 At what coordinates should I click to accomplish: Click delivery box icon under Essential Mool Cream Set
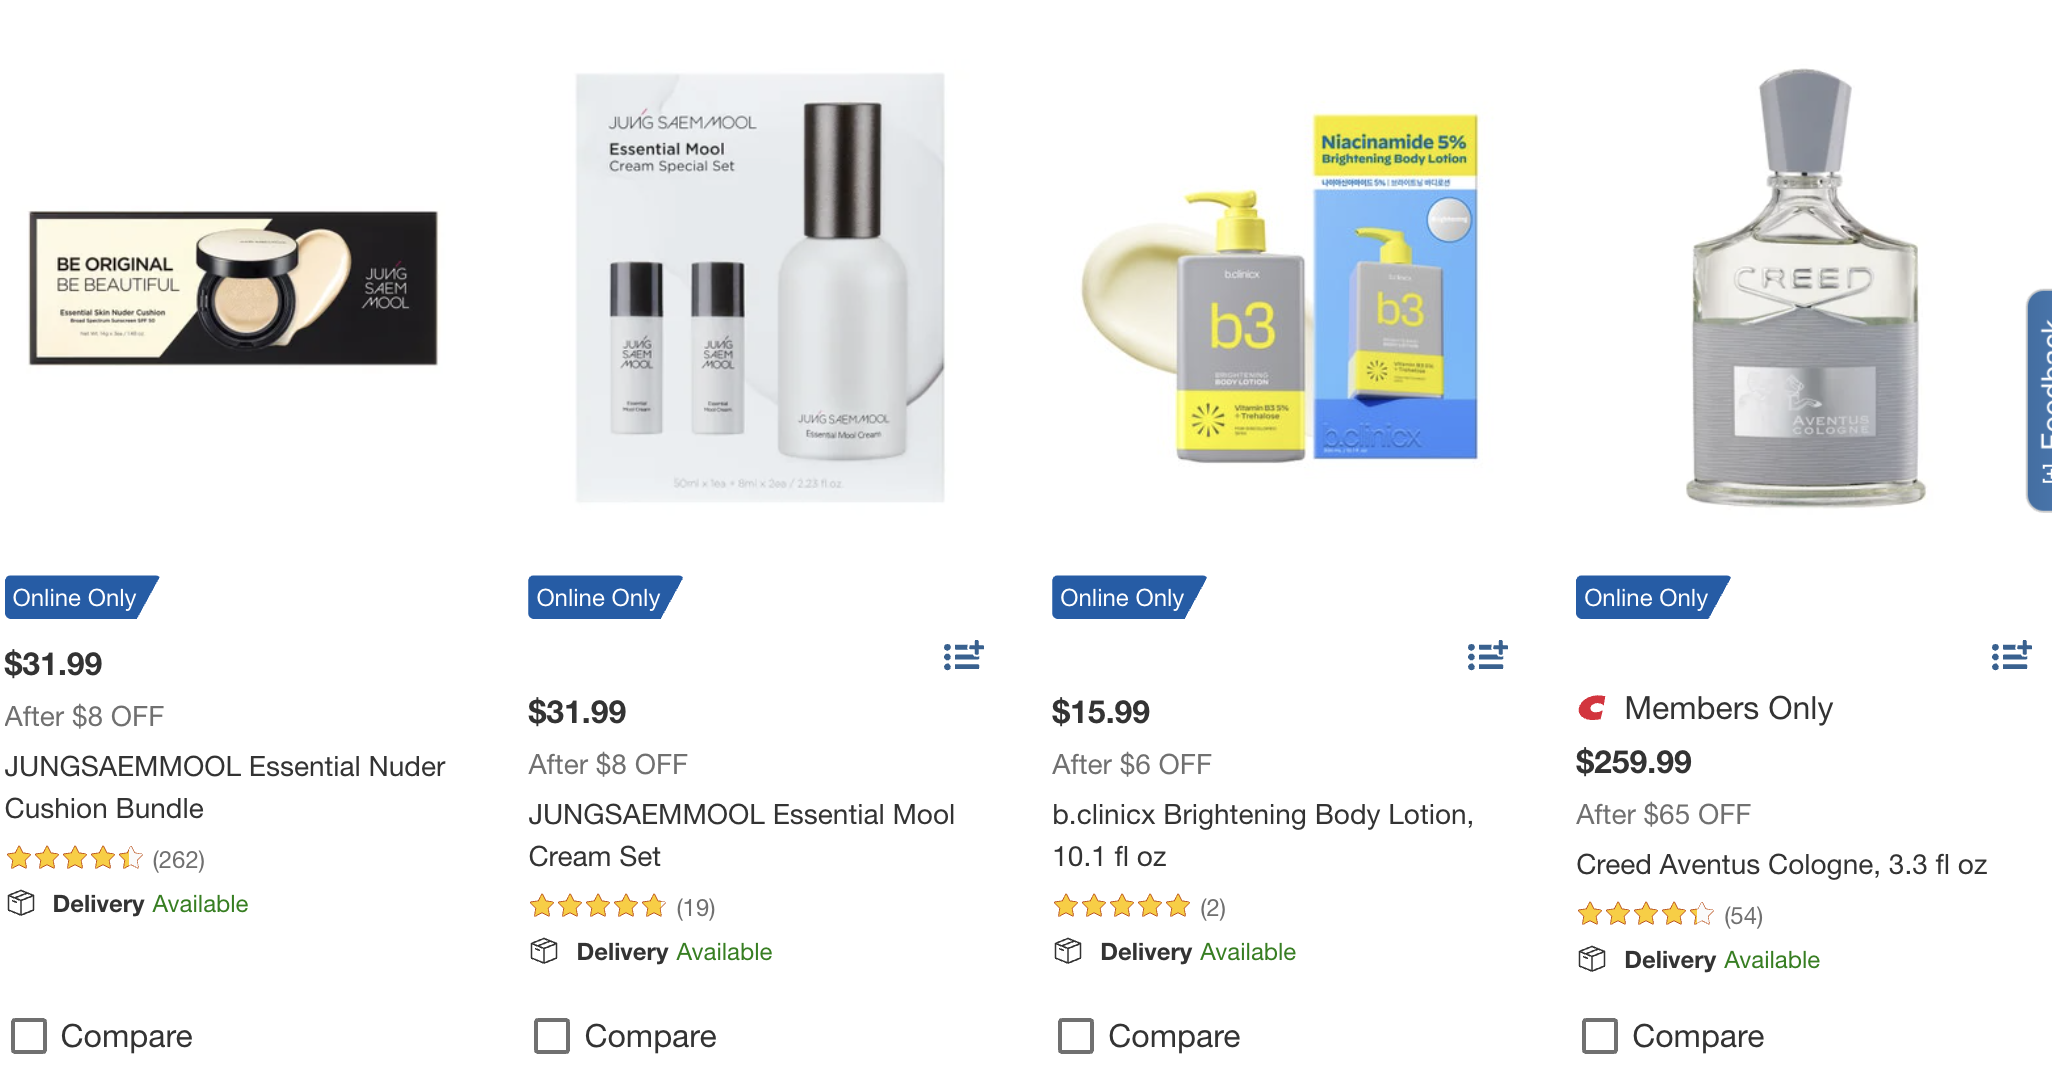(544, 951)
